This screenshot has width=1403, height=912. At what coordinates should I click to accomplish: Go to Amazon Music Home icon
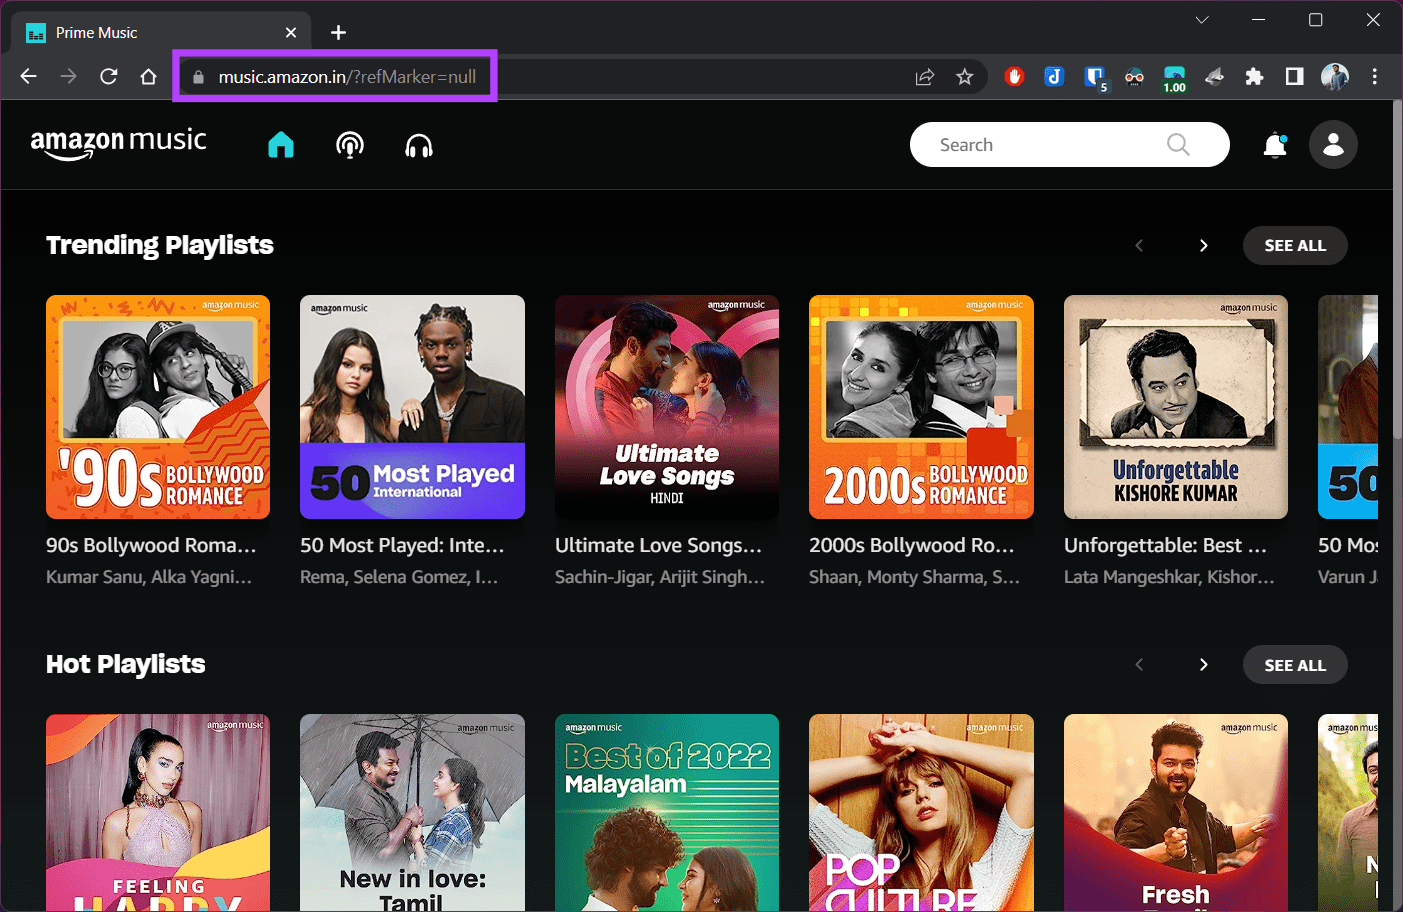pyautogui.click(x=281, y=146)
